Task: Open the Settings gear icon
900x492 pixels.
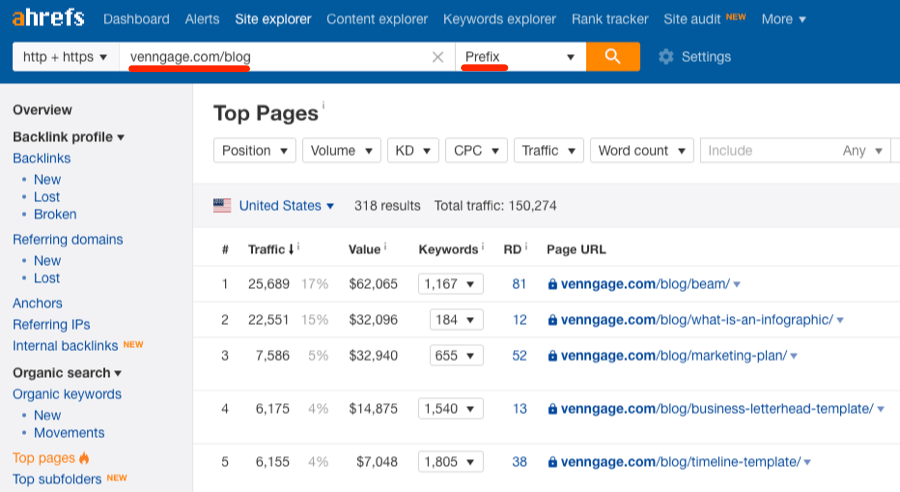Action: 666,57
